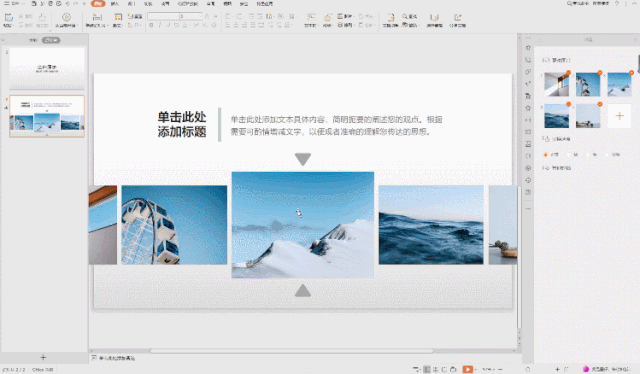Screen dimensions: 640x374
Task: Click the slide title text placeholder
Action: pyautogui.click(x=182, y=125)
